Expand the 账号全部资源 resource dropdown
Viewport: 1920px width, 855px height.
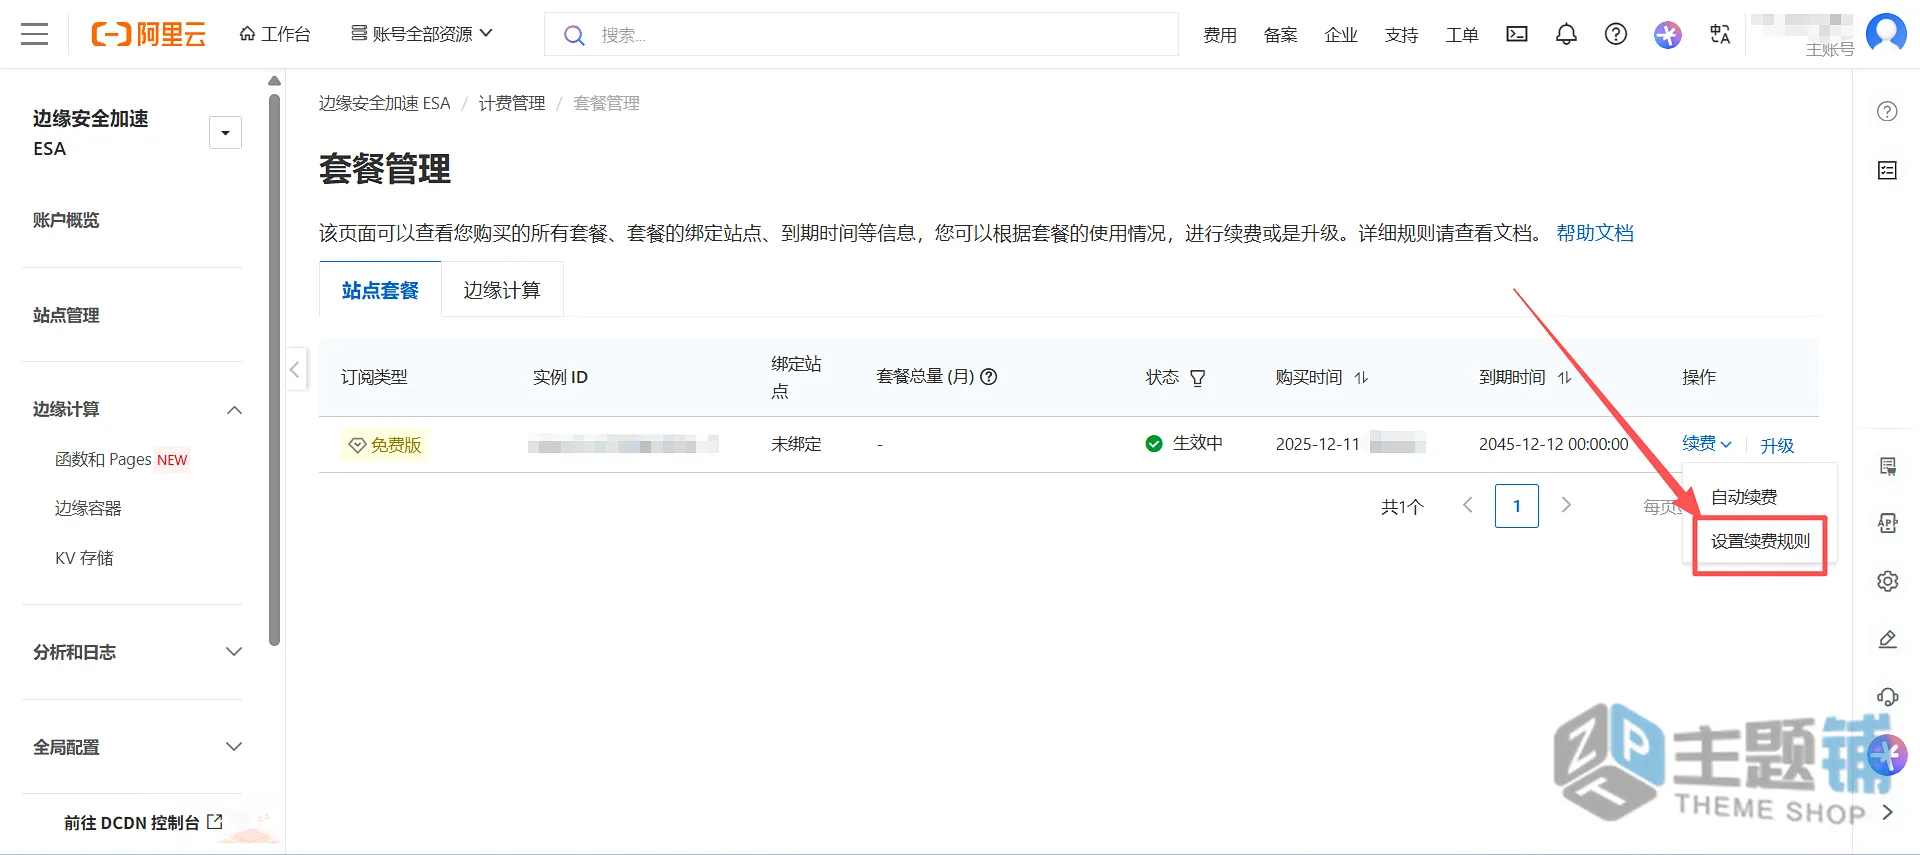click(421, 34)
